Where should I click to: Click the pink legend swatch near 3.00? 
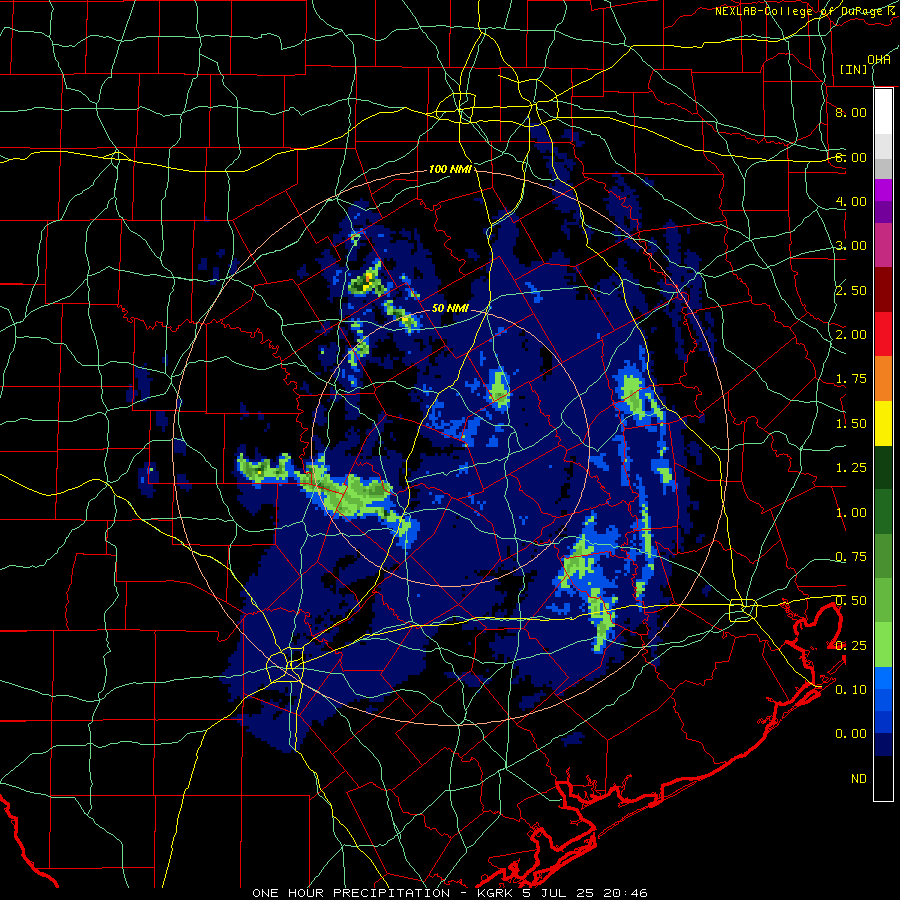pyautogui.click(x=883, y=246)
